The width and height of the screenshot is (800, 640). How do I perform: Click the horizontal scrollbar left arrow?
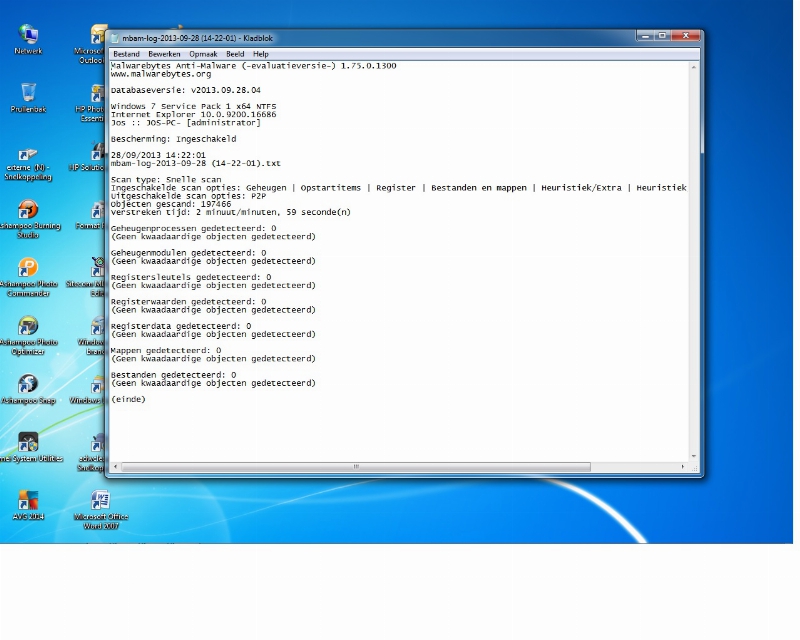[116, 466]
